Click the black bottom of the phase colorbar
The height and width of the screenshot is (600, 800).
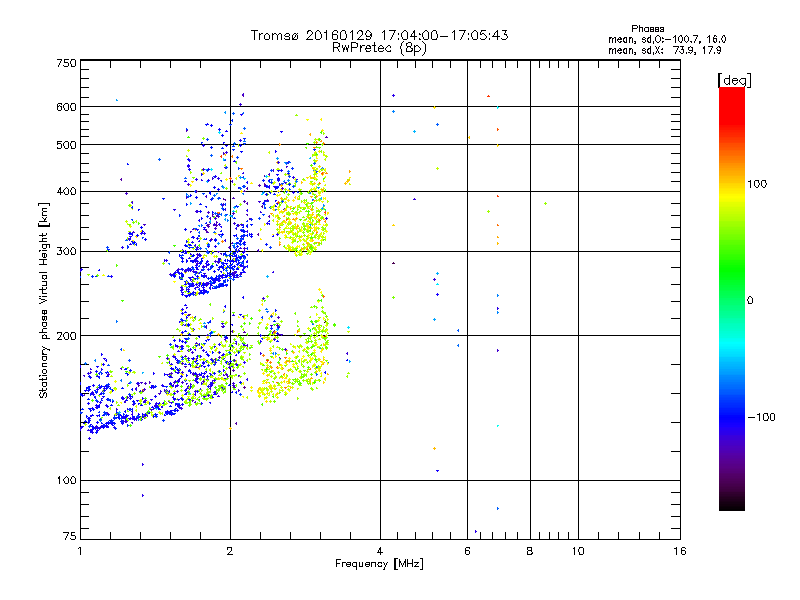pyautogui.click(x=732, y=503)
